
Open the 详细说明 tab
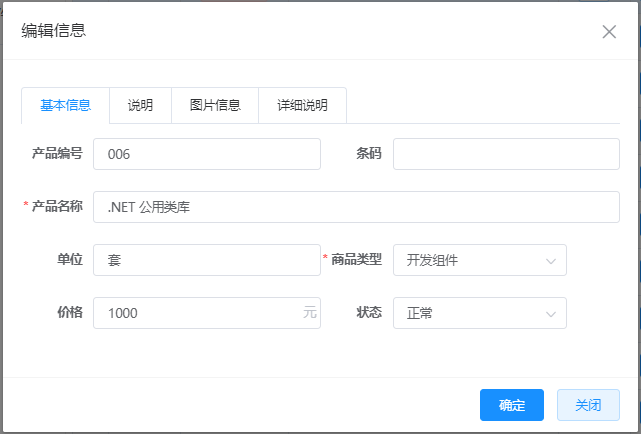coord(303,105)
